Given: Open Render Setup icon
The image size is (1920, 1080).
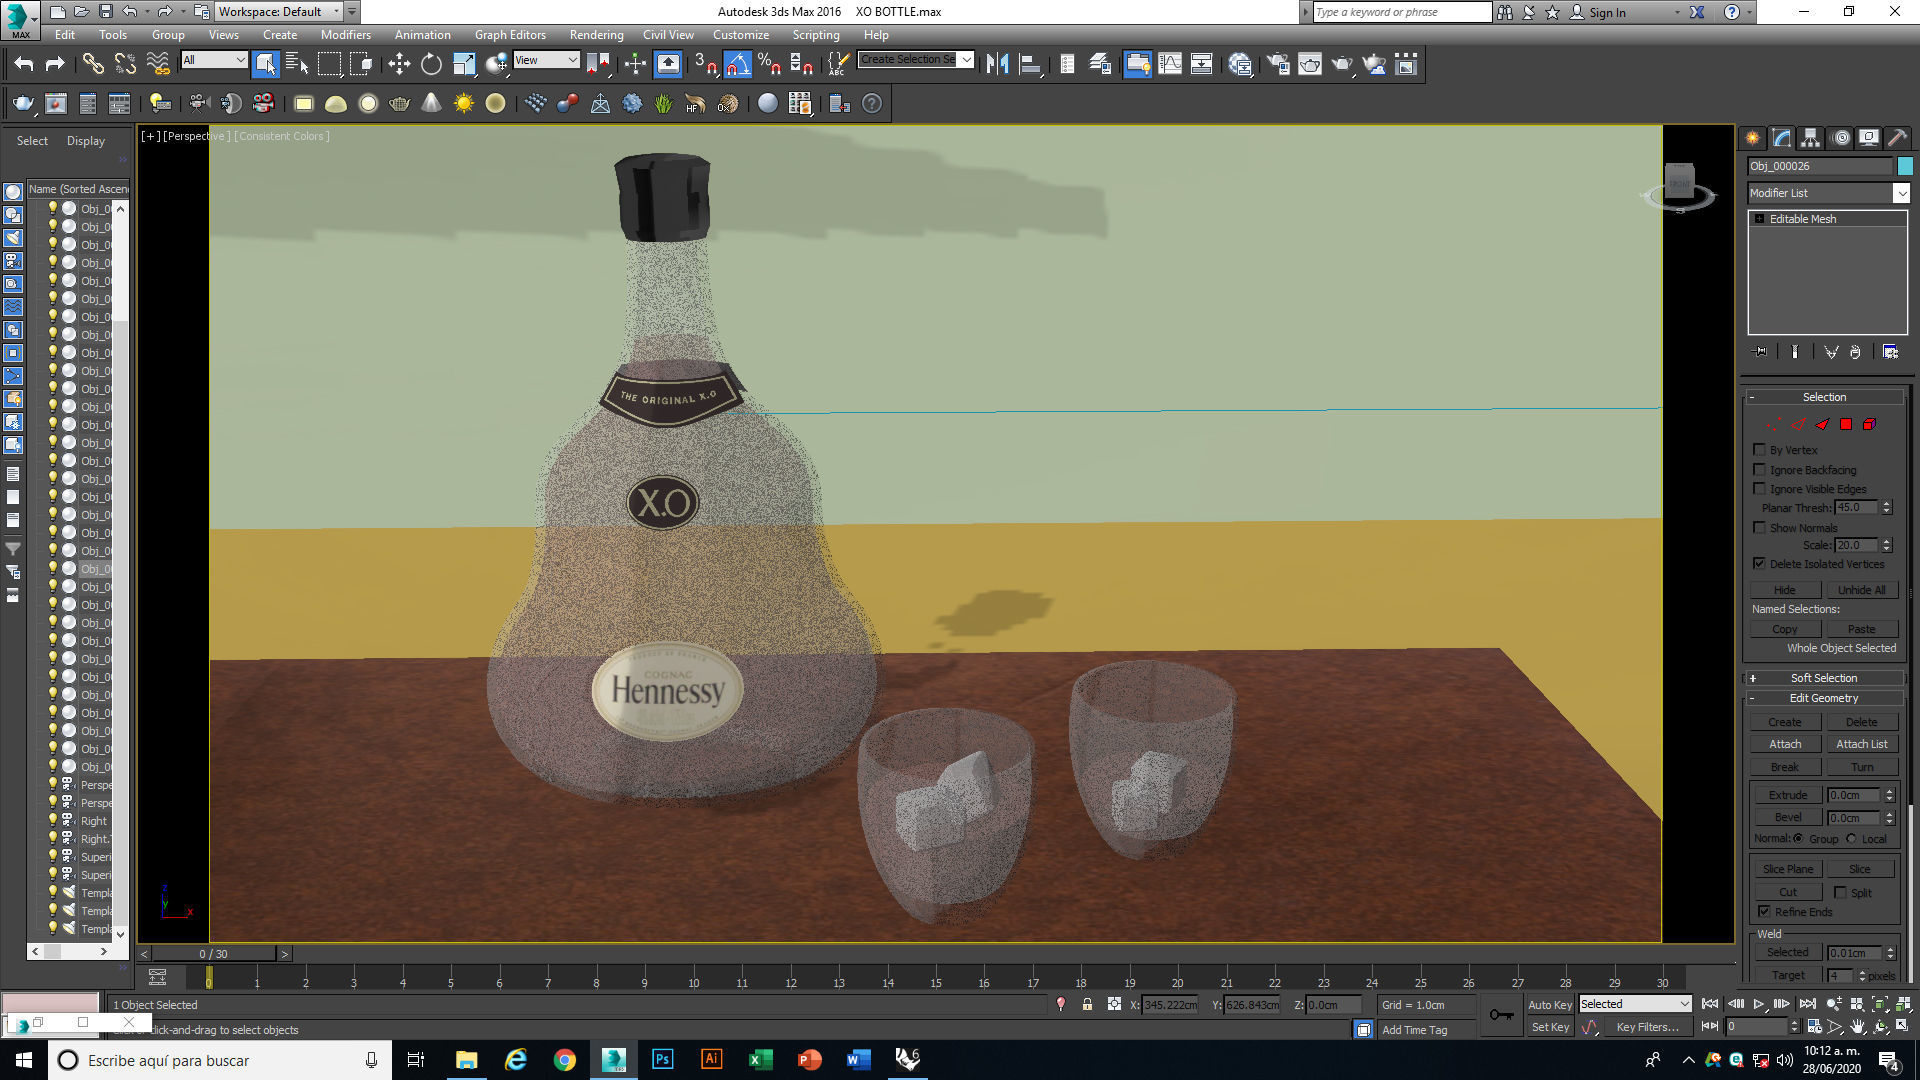Looking at the screenshot, I should tap(1278, 65).
